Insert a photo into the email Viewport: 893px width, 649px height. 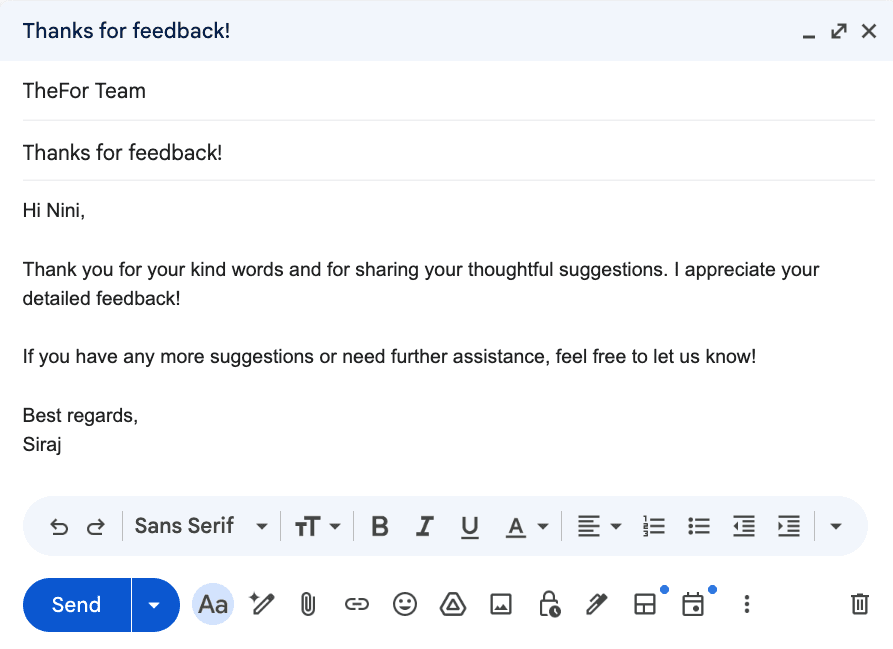(501, 604)
